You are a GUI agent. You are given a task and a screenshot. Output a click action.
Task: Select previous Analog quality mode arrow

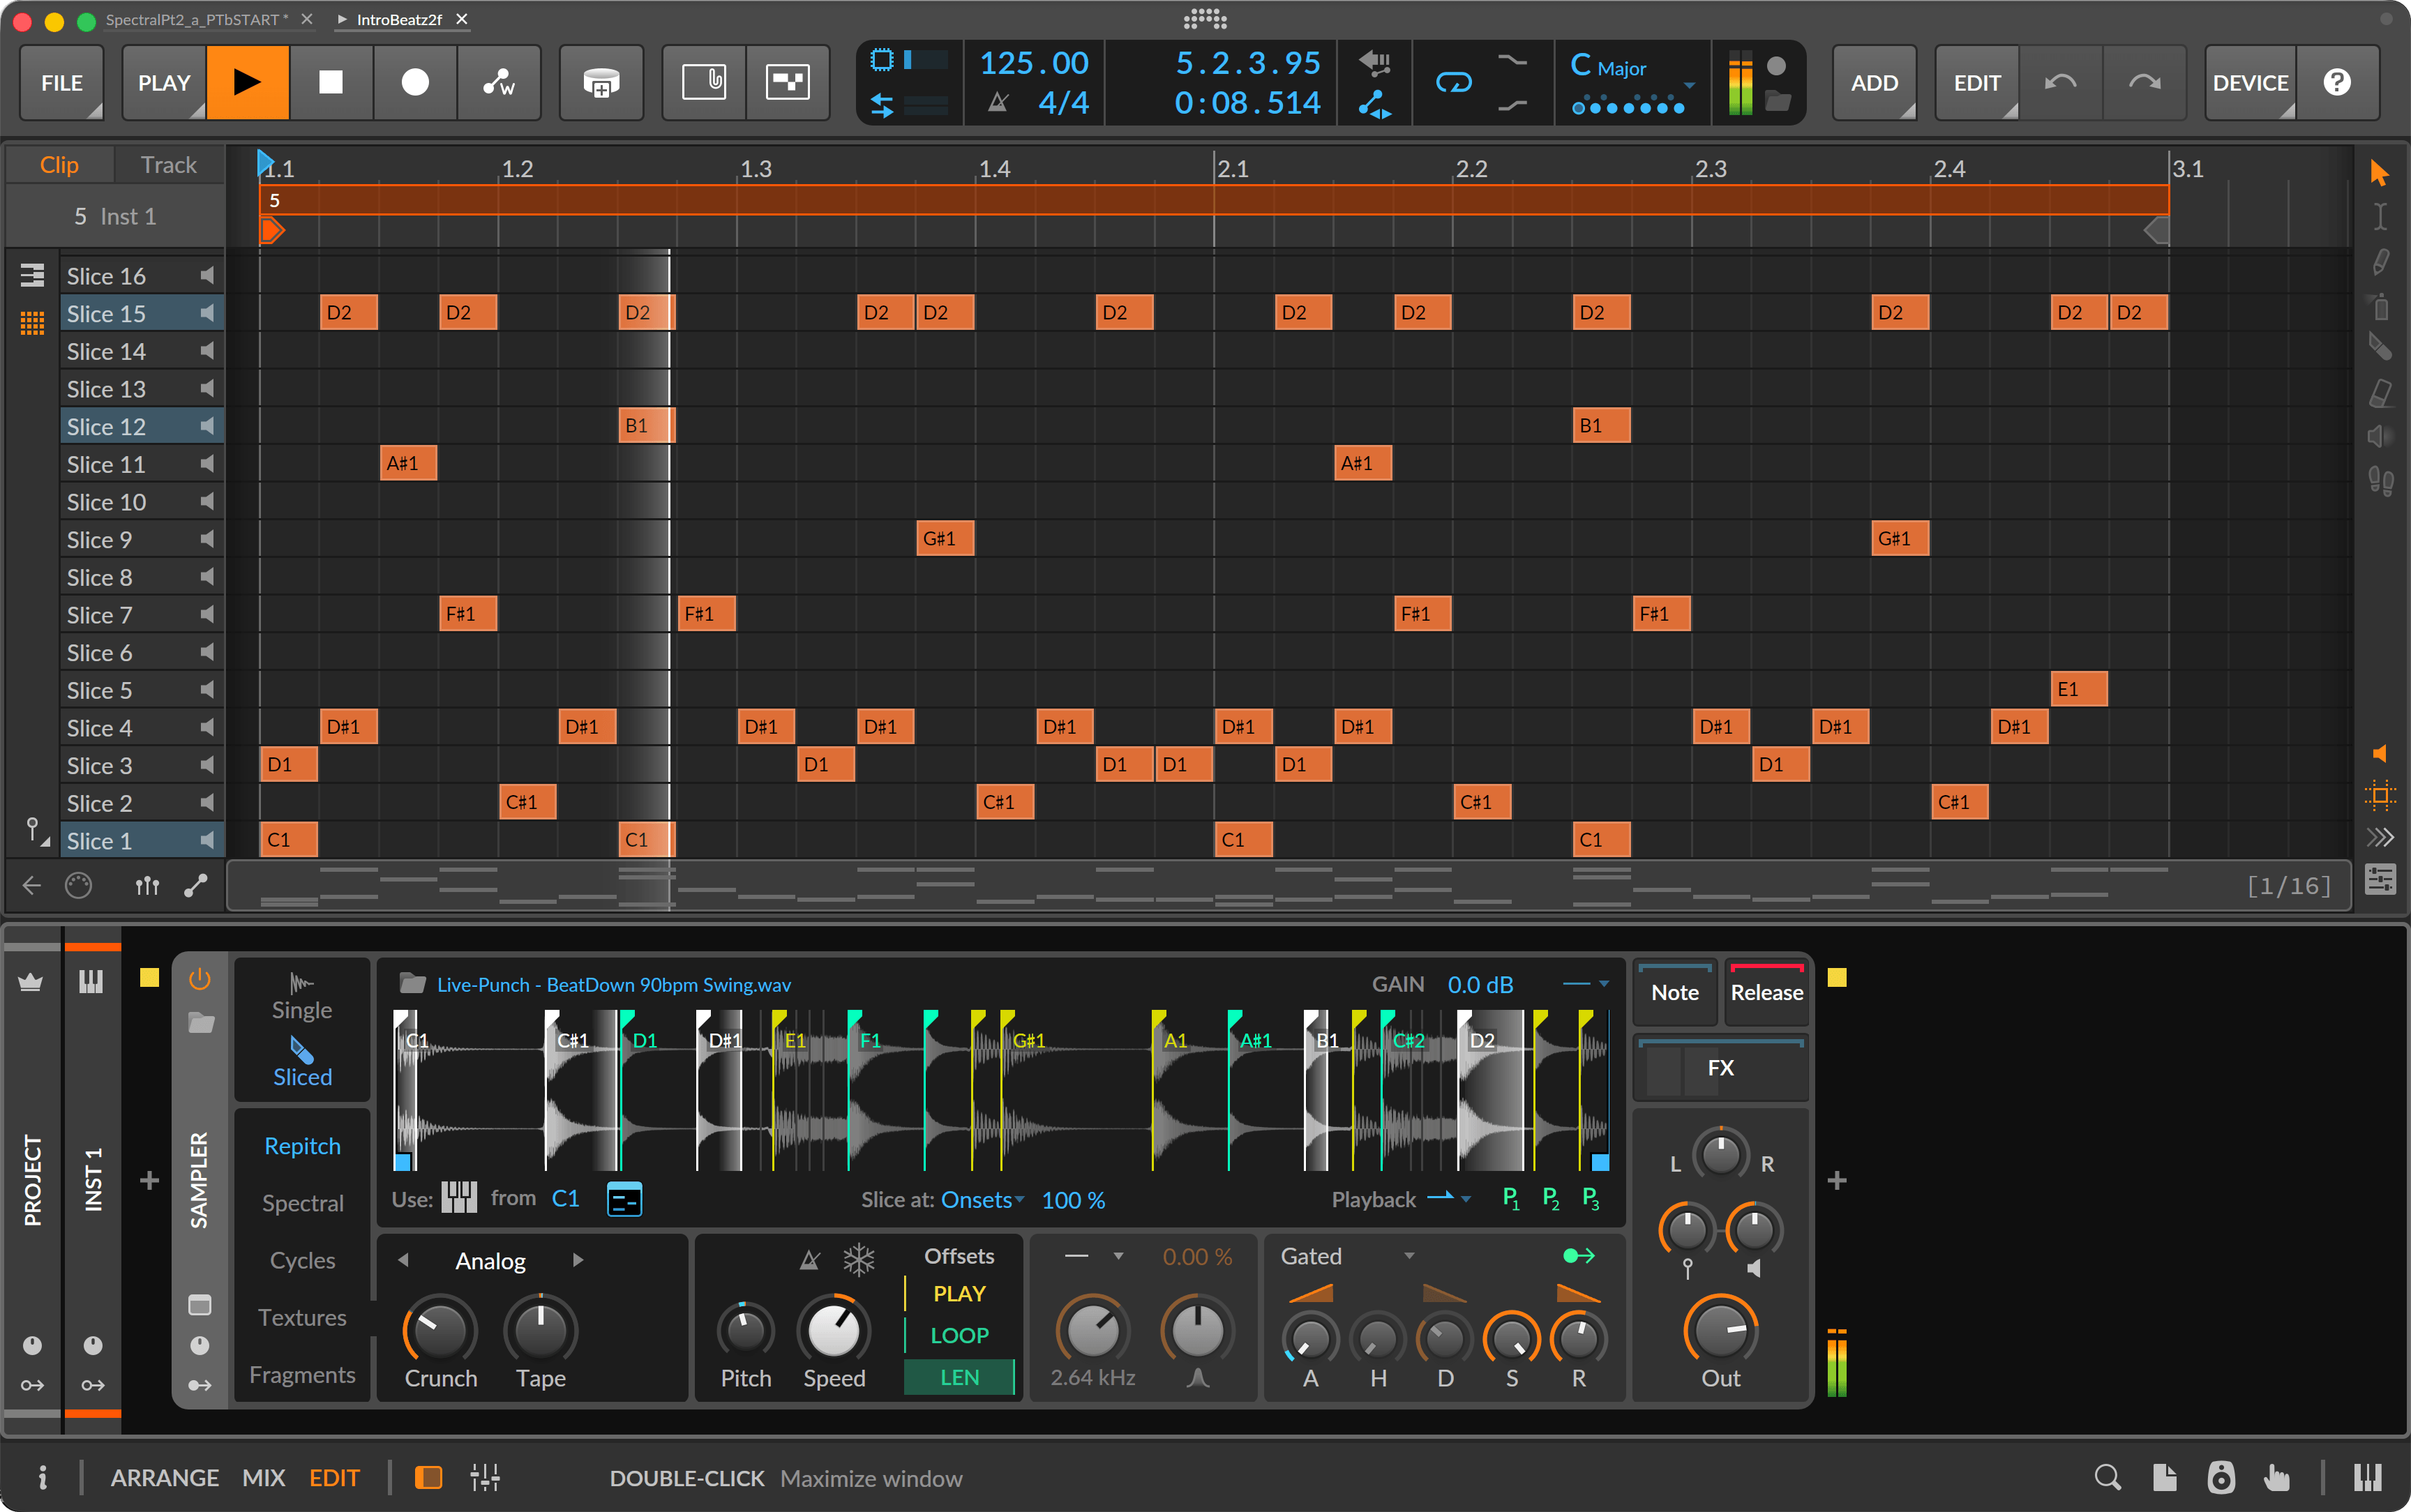pos(403,1260)
